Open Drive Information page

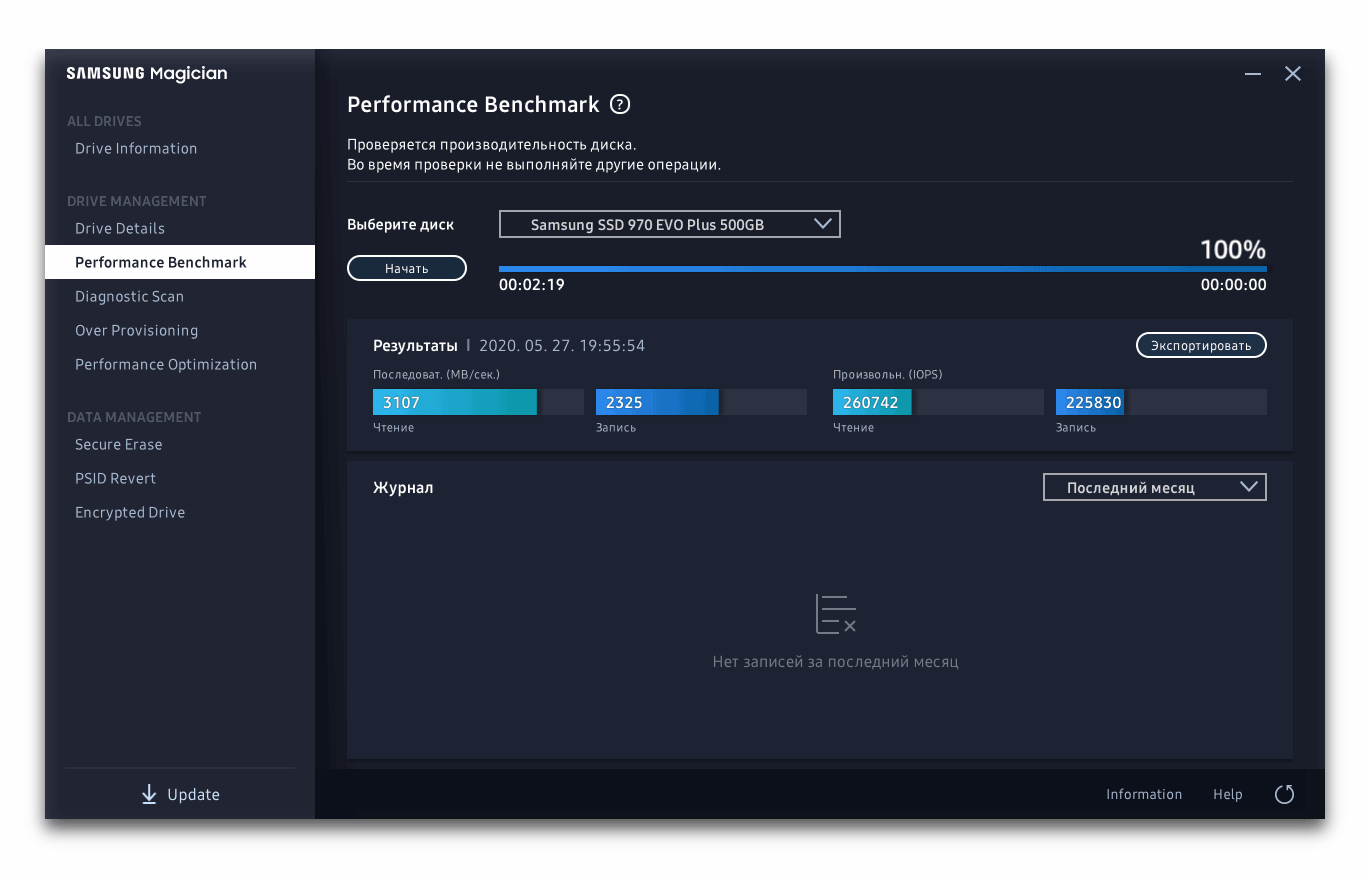point(136,148)
